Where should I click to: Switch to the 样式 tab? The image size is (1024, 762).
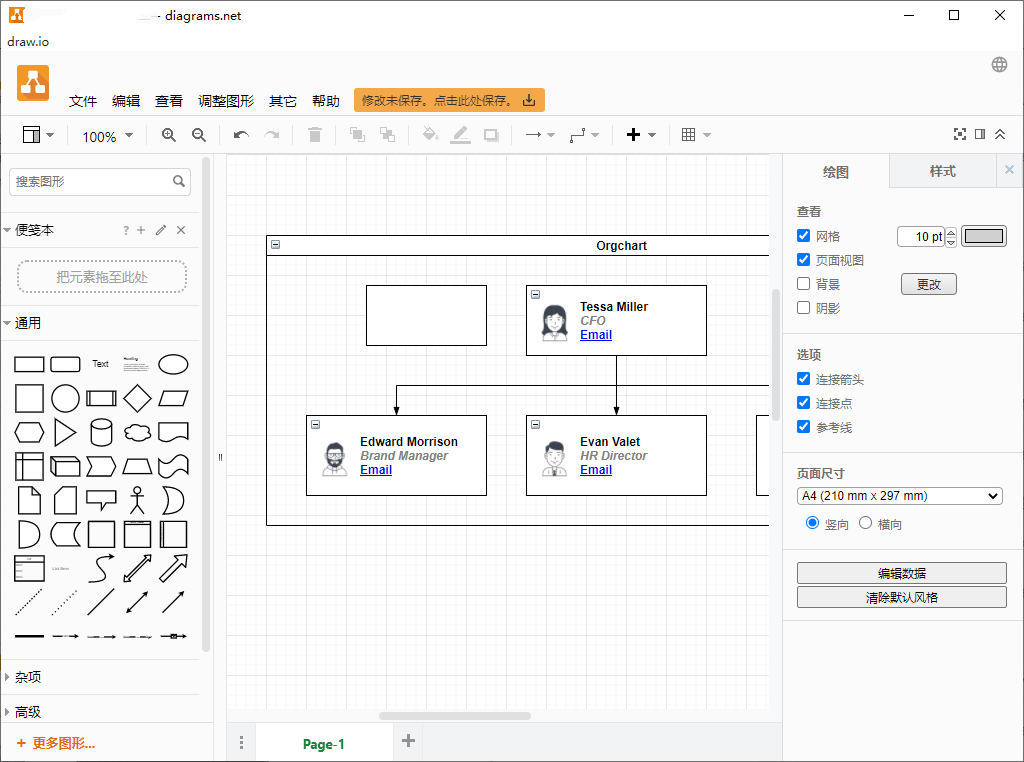point(942,171)
